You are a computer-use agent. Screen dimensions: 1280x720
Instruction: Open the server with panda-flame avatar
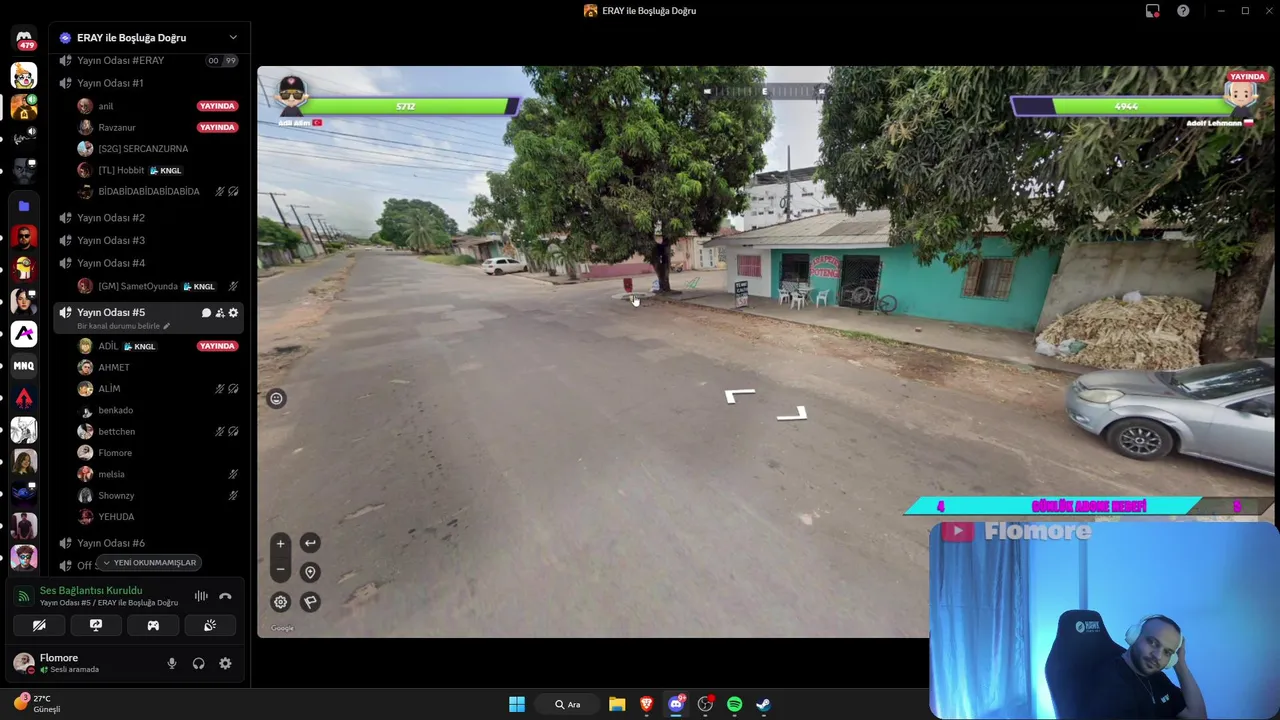click(24, 75)
